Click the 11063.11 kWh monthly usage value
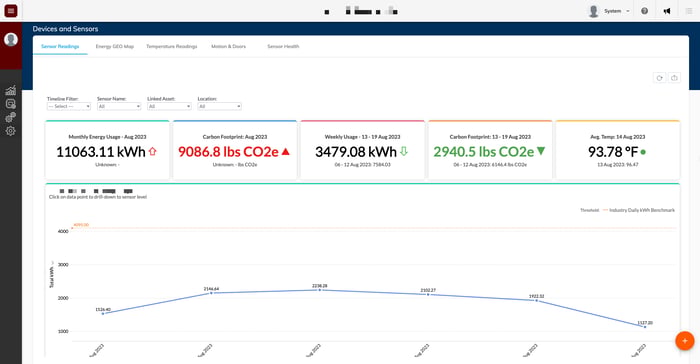 pyautogui.click(x=101, y=152)
